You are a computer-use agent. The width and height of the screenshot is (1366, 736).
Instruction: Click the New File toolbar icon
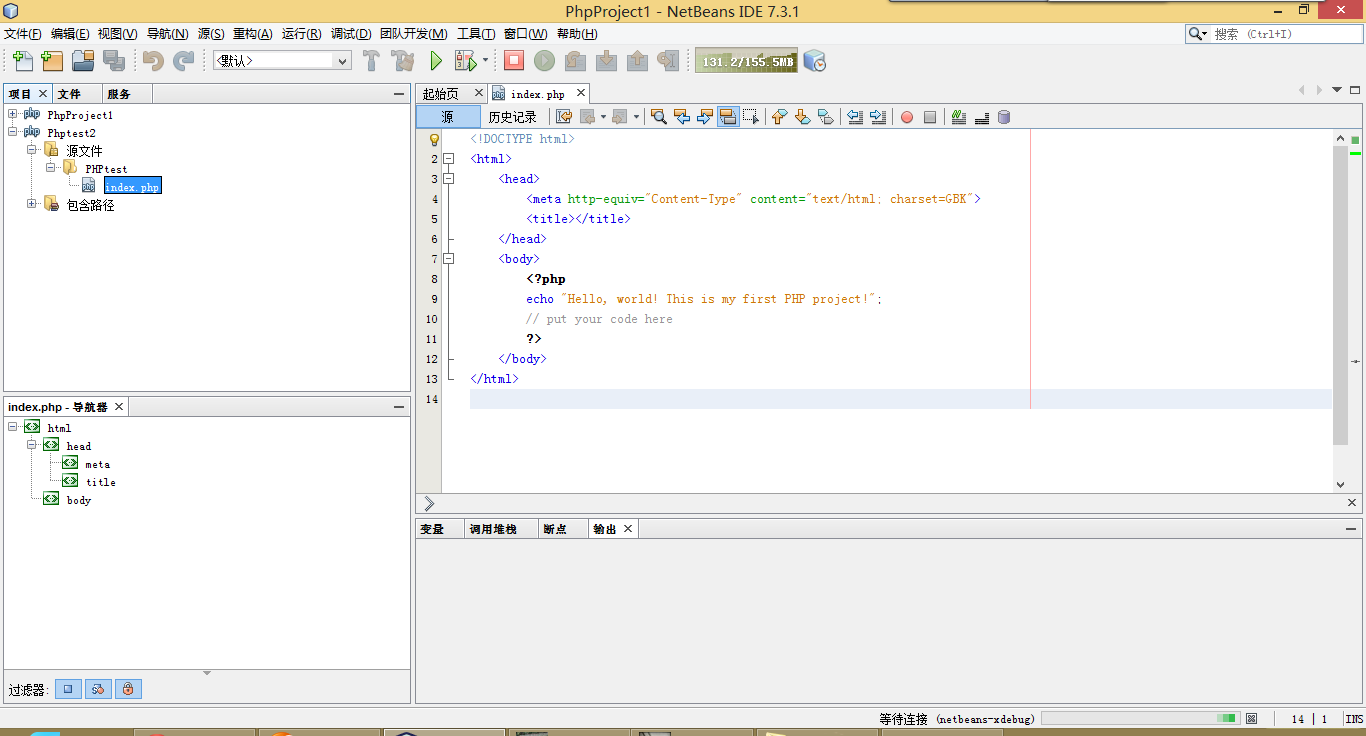click(22, 61)
